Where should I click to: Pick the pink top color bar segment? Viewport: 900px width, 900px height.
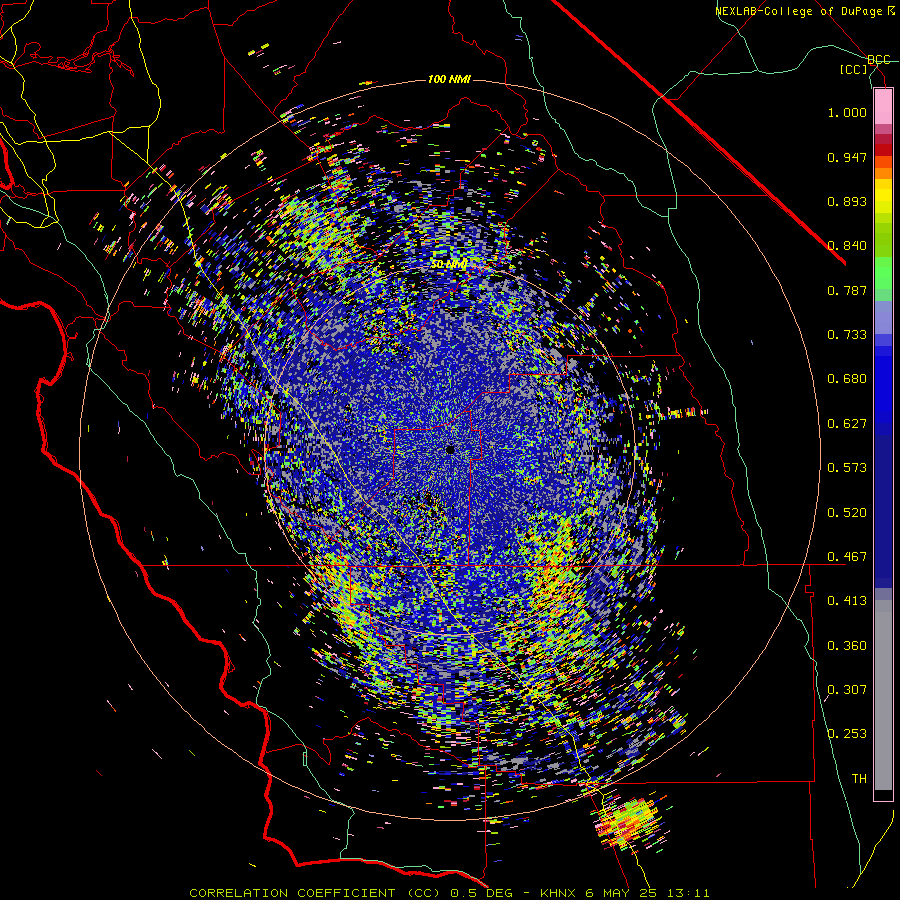(x=883, y=106)
